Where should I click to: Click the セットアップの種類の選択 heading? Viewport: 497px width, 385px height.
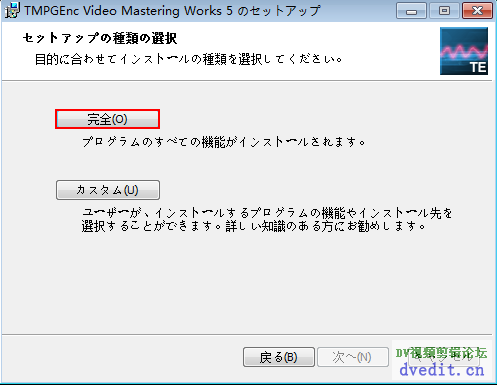100,38
